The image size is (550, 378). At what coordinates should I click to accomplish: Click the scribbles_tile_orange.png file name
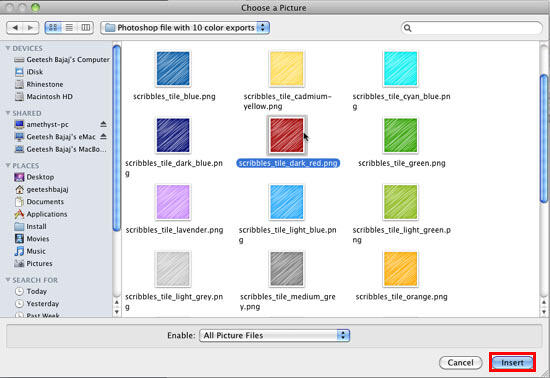[x=401, y=297]
